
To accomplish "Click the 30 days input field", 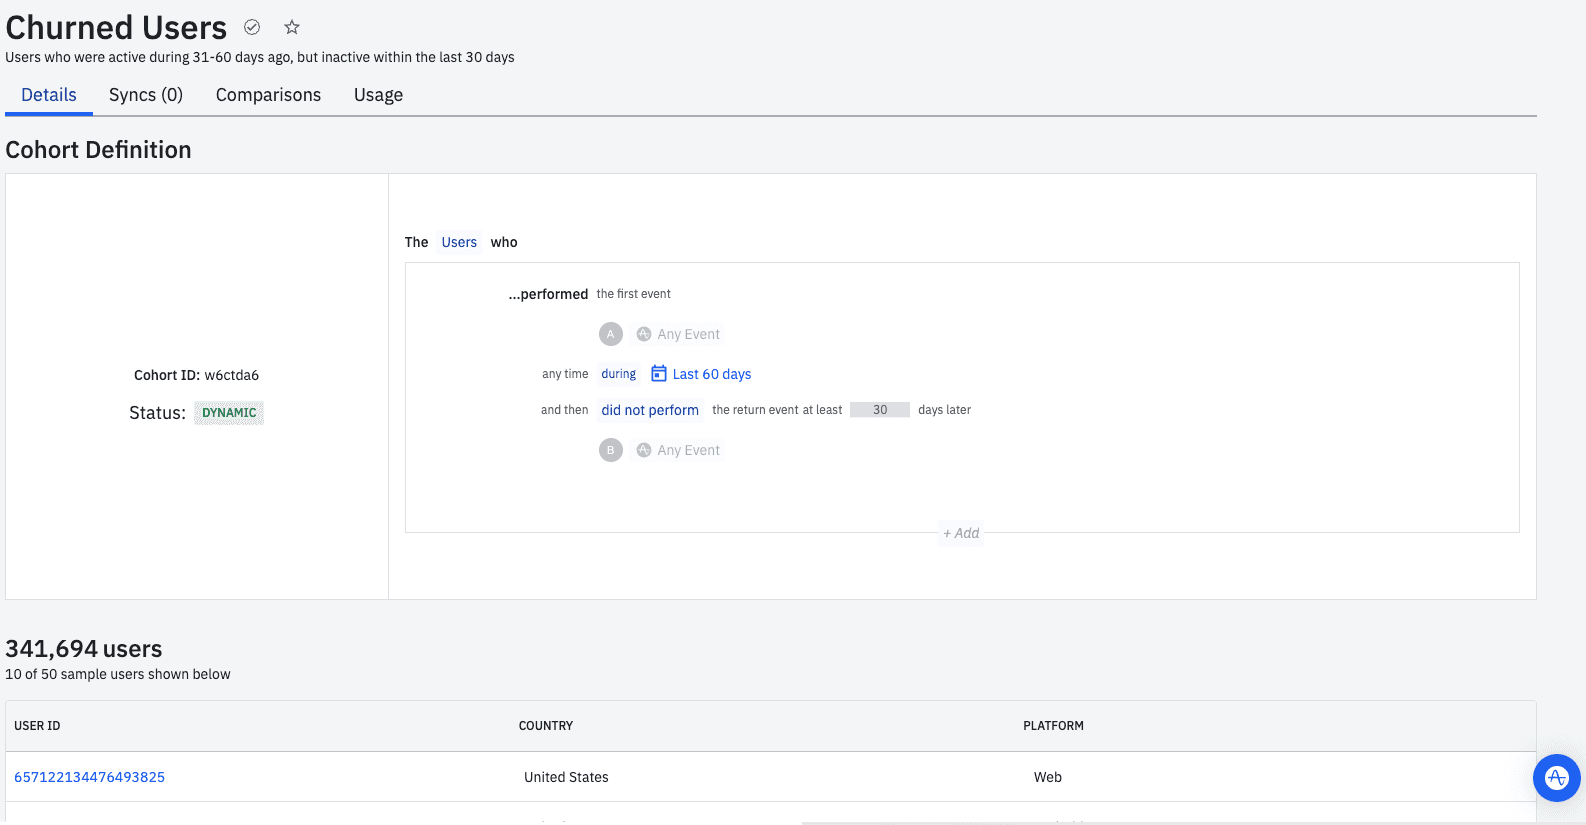I will tap(880, 410).
